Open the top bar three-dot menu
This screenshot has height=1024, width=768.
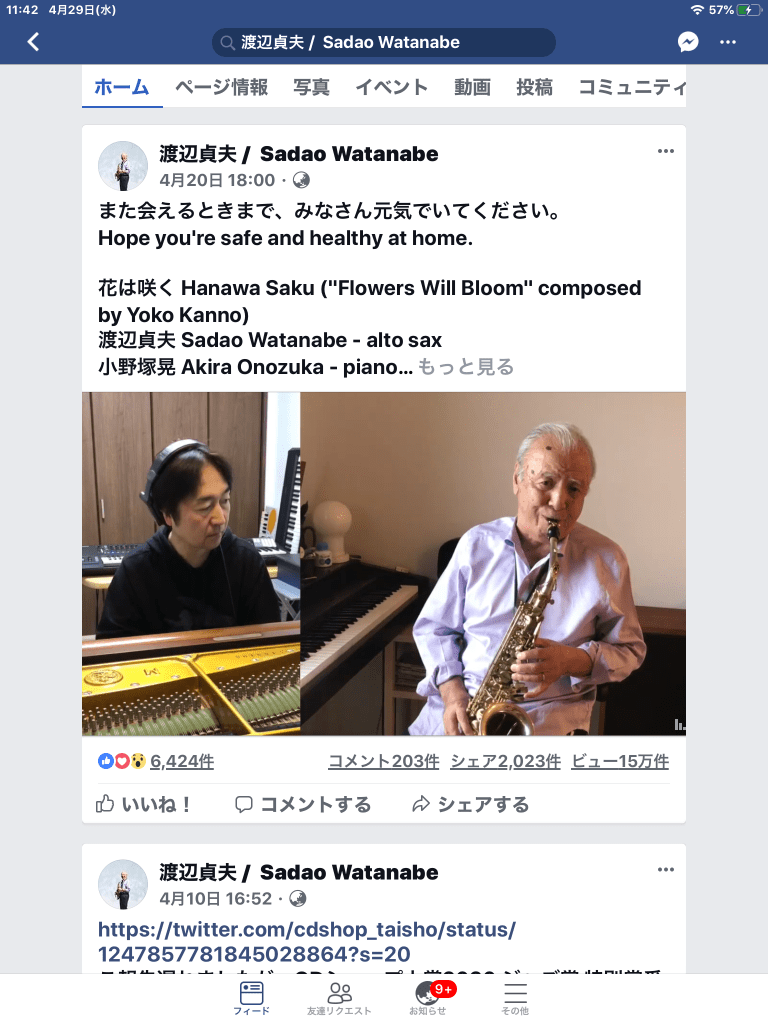728,42
